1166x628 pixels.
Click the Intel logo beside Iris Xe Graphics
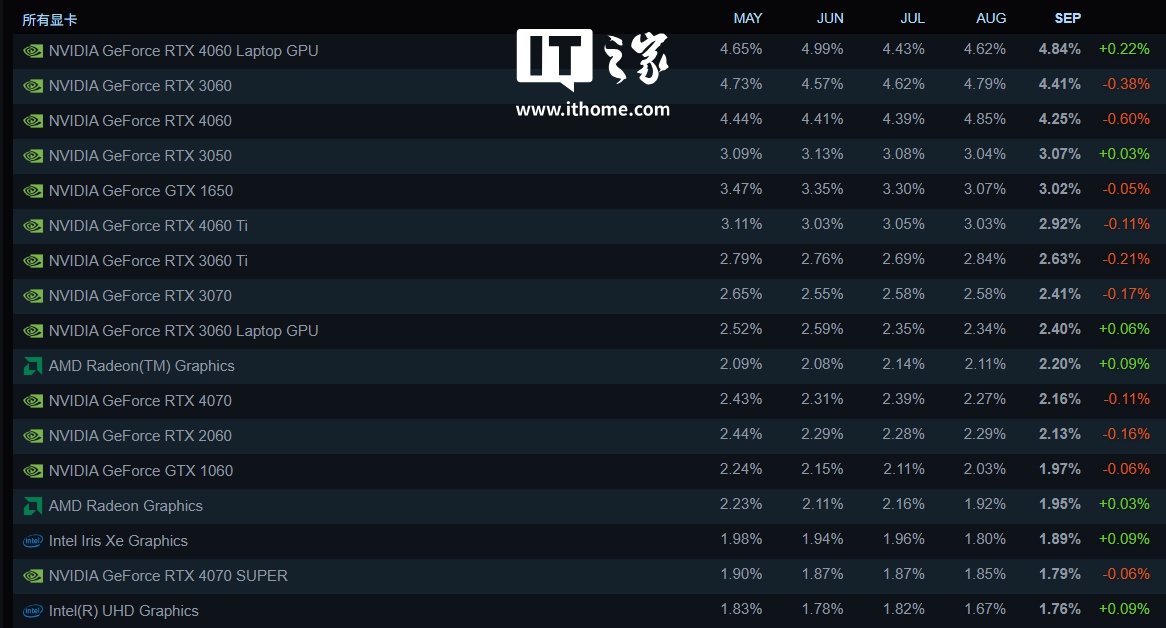[x=33, y=541]
